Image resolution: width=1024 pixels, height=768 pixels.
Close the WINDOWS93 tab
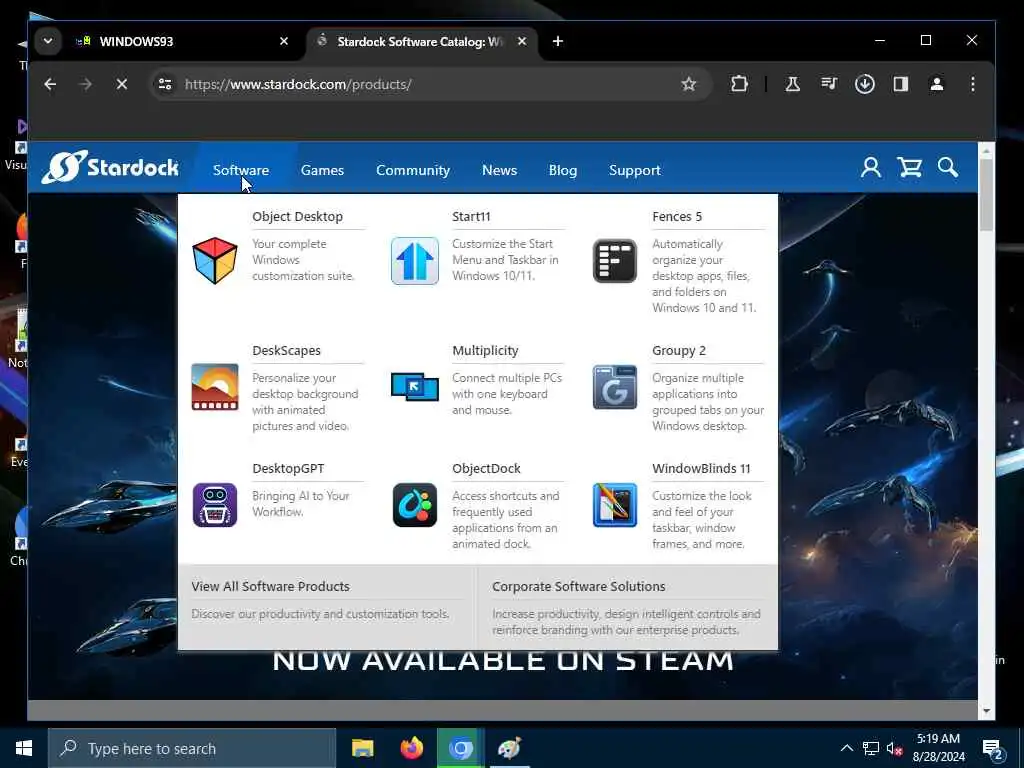283,41
